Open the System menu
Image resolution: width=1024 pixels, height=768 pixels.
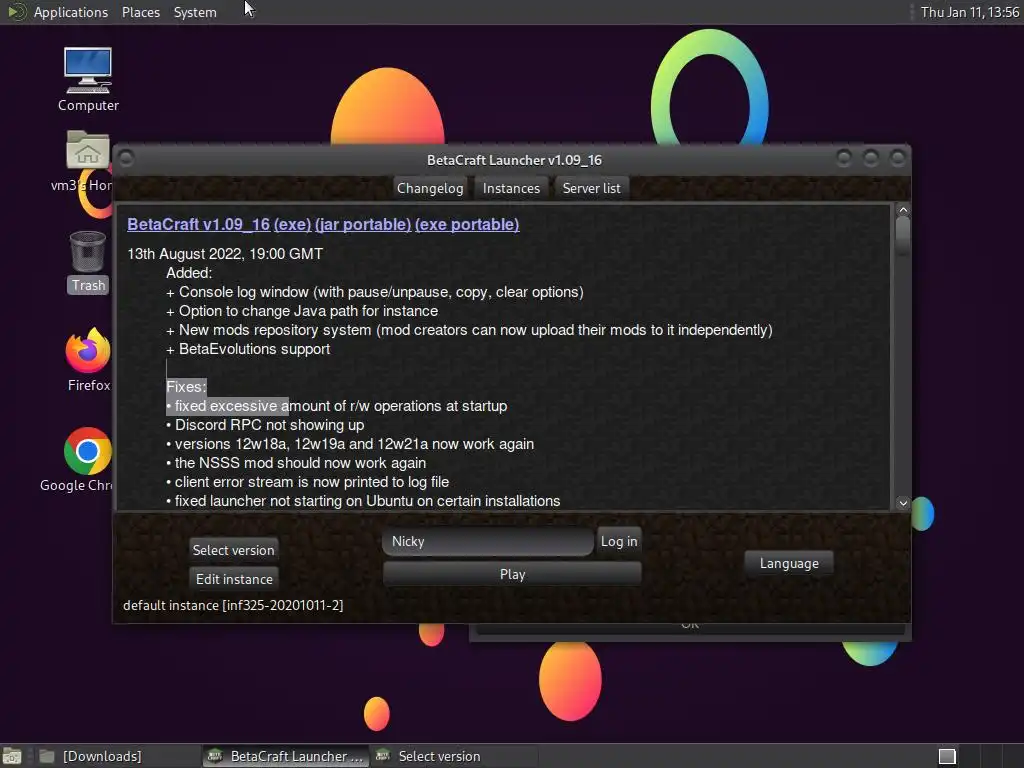[195, 12]
